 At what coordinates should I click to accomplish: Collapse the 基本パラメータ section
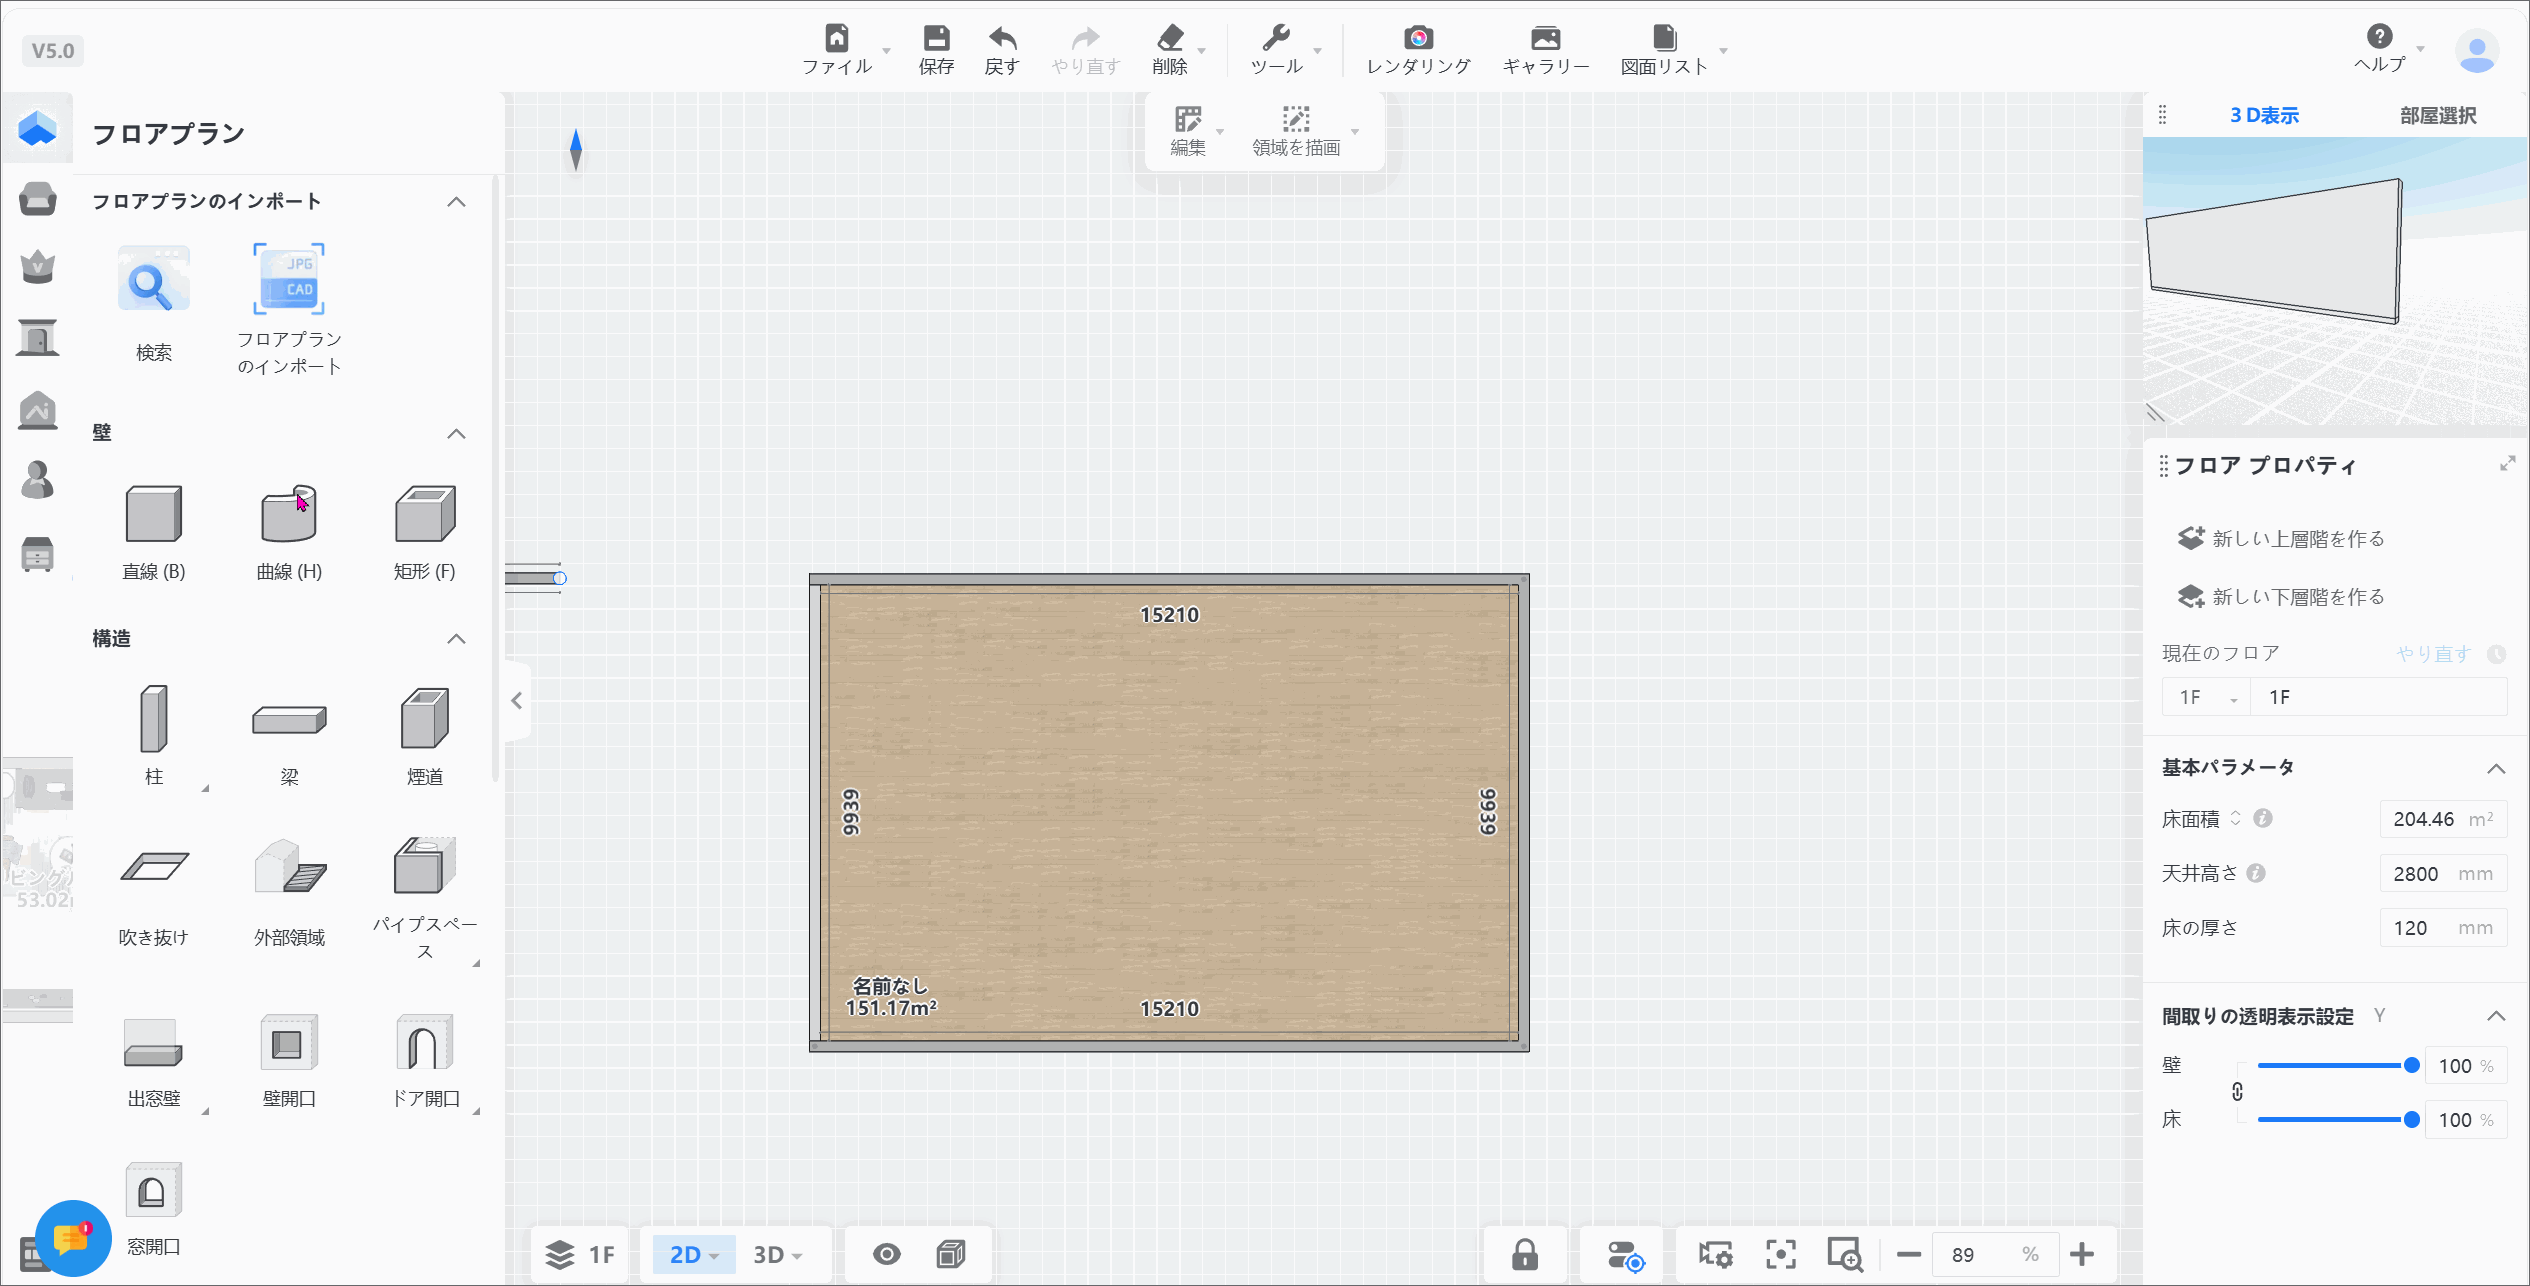pos(2496,768)
